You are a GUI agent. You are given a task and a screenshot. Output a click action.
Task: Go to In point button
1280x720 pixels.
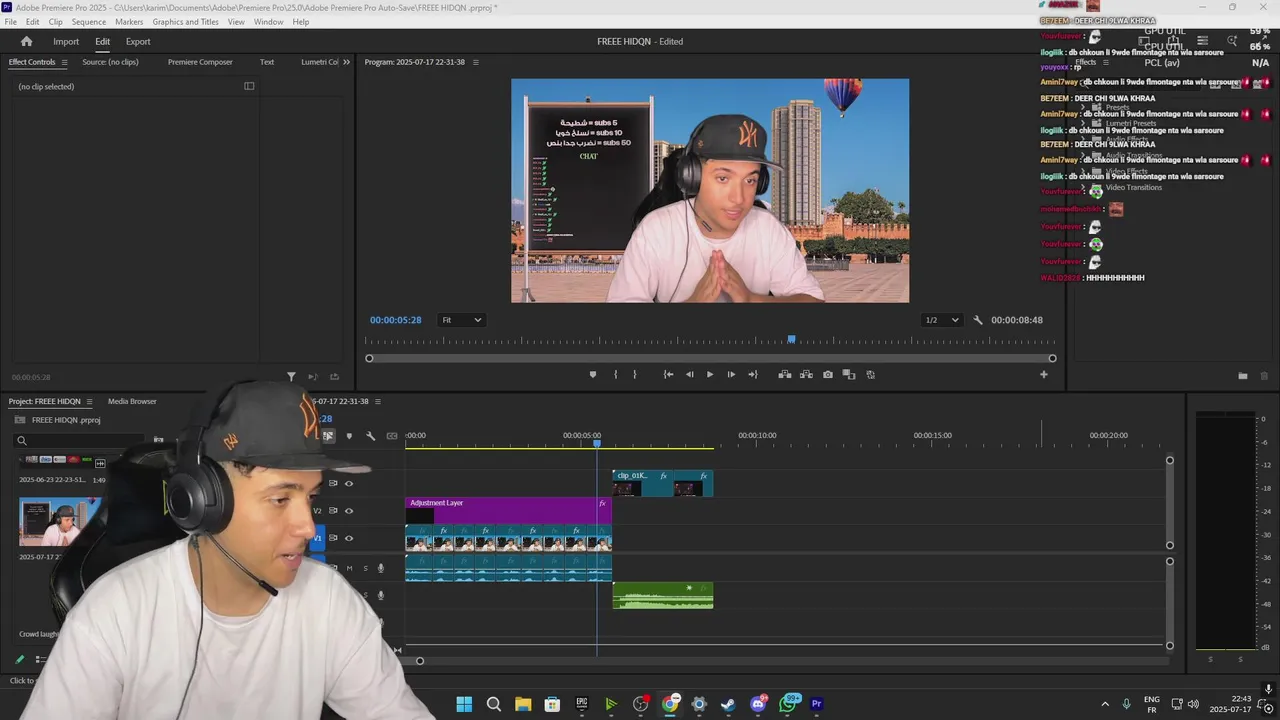[668, 374]
